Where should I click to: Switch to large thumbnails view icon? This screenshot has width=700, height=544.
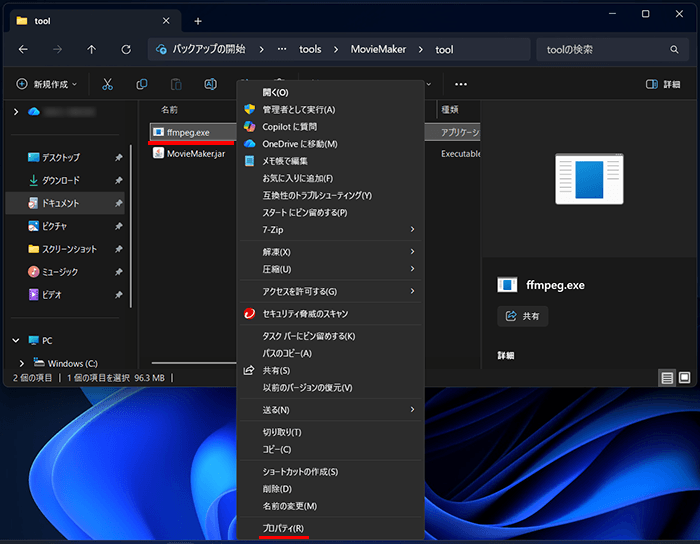pos(684,378)
